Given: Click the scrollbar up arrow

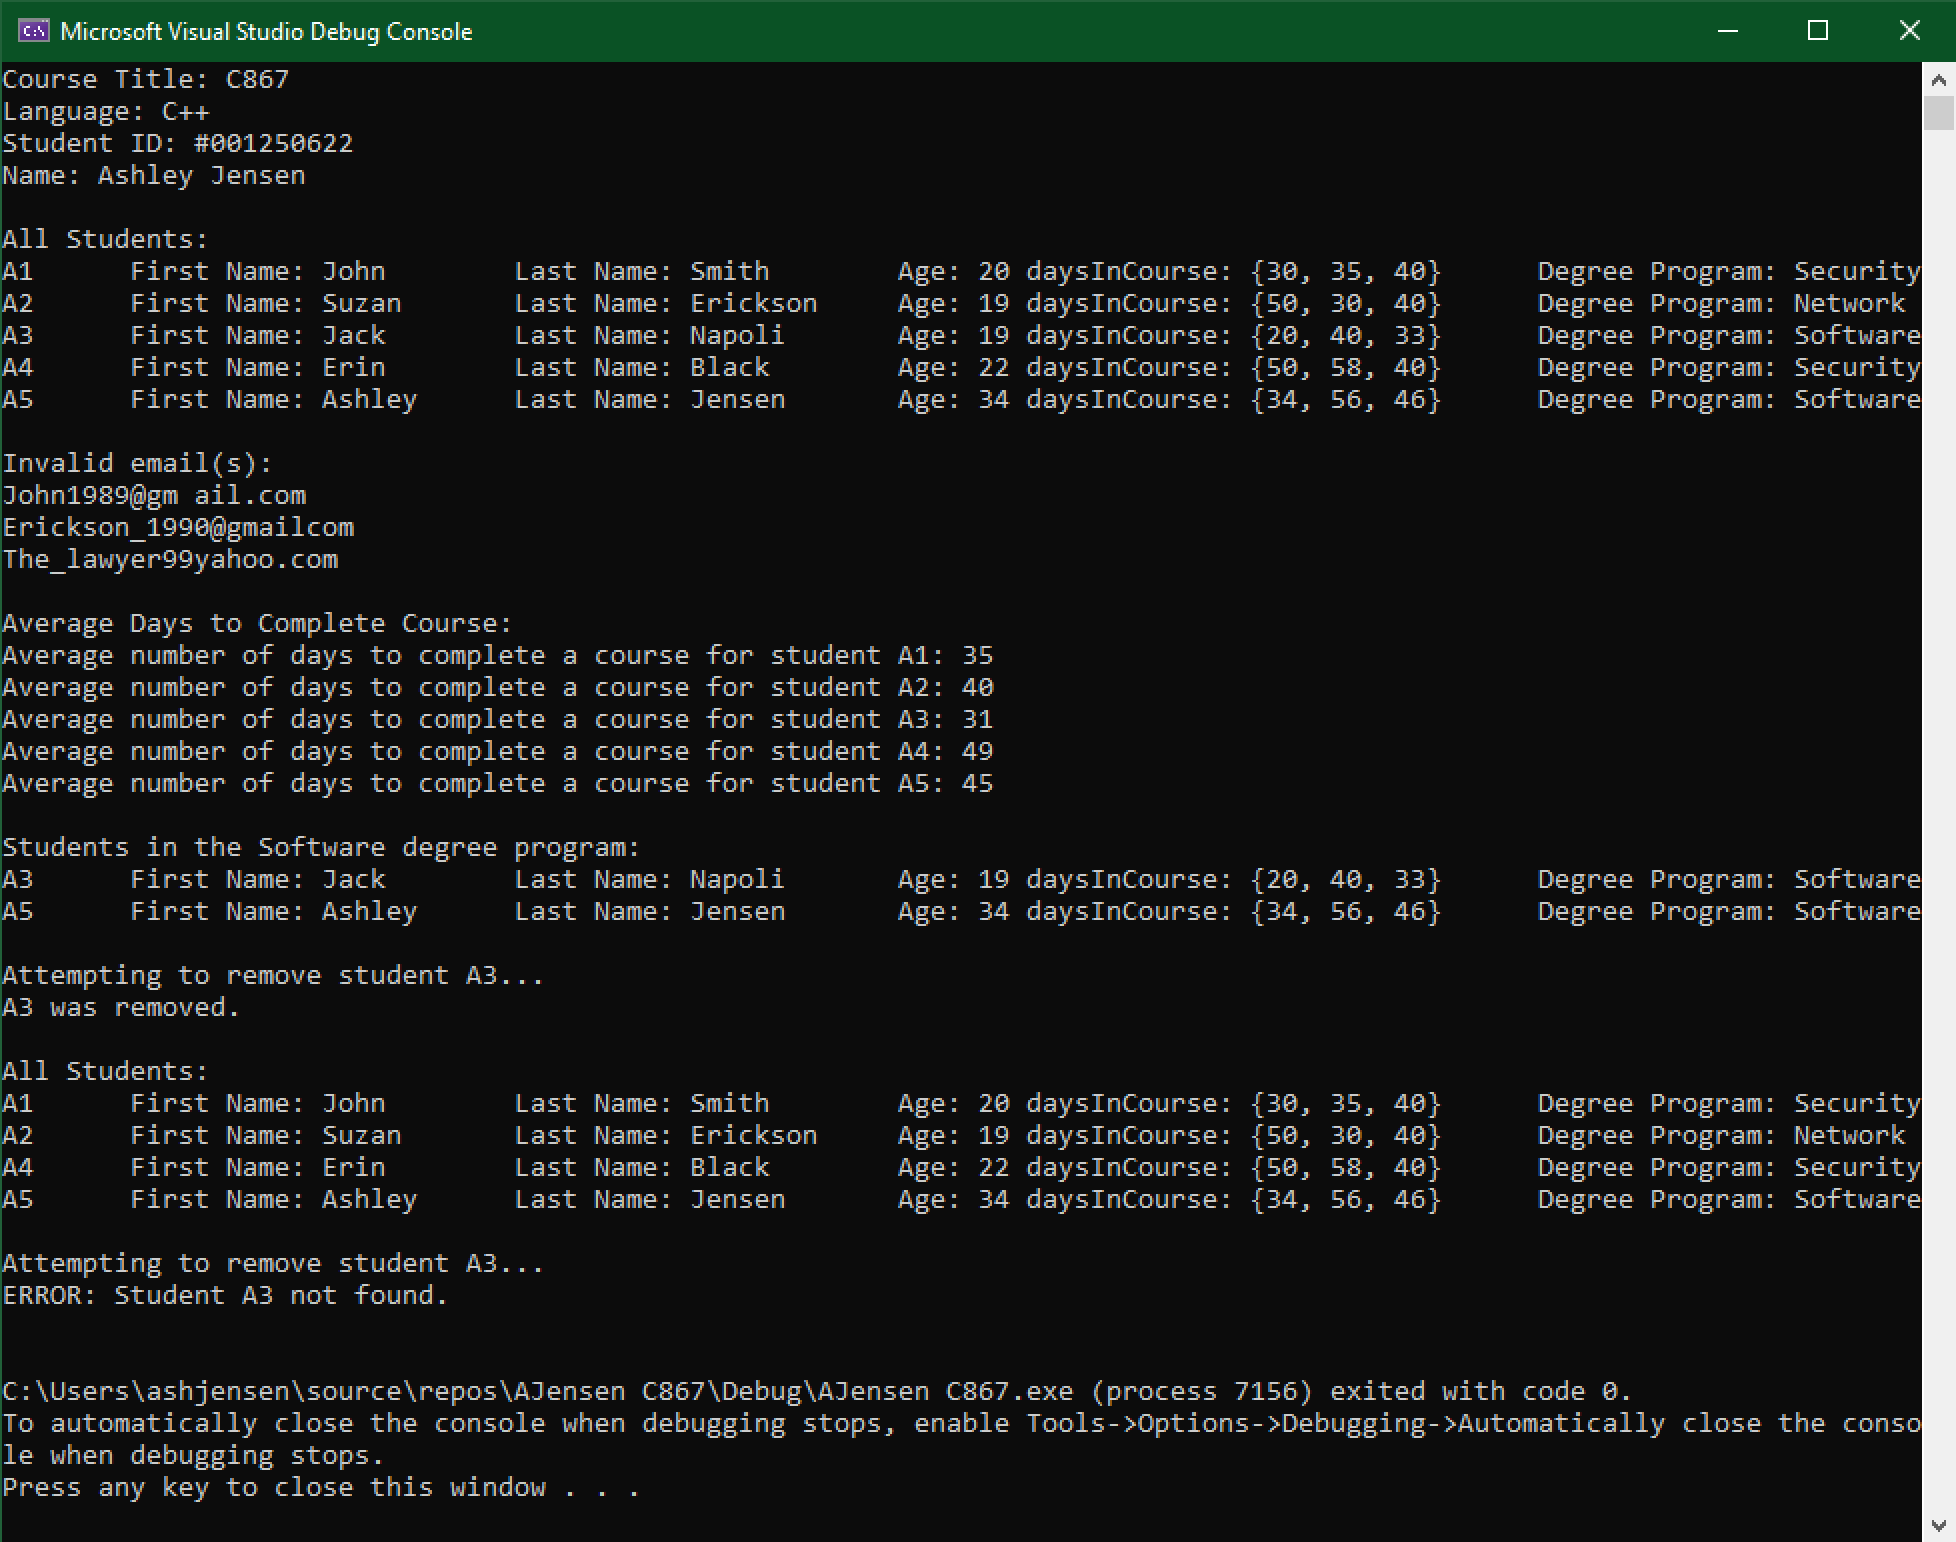Looking at the screenshot, I should [1938, 78].
